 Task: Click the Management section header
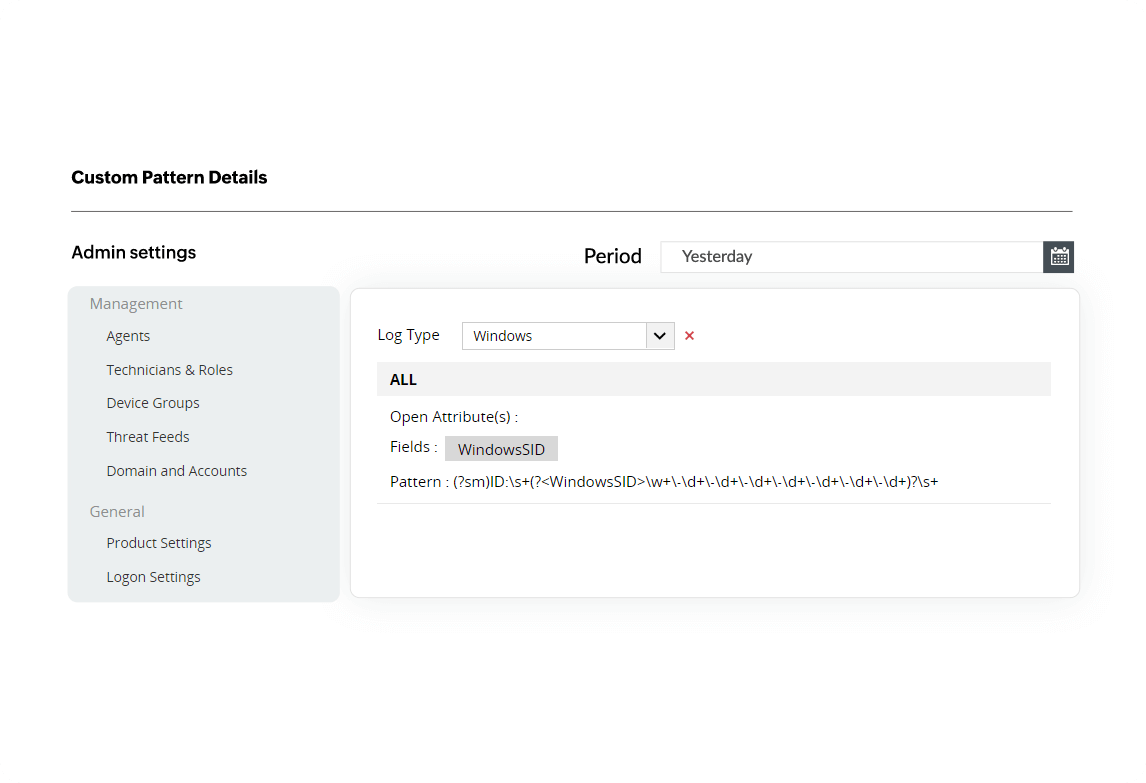click(136, 304)
